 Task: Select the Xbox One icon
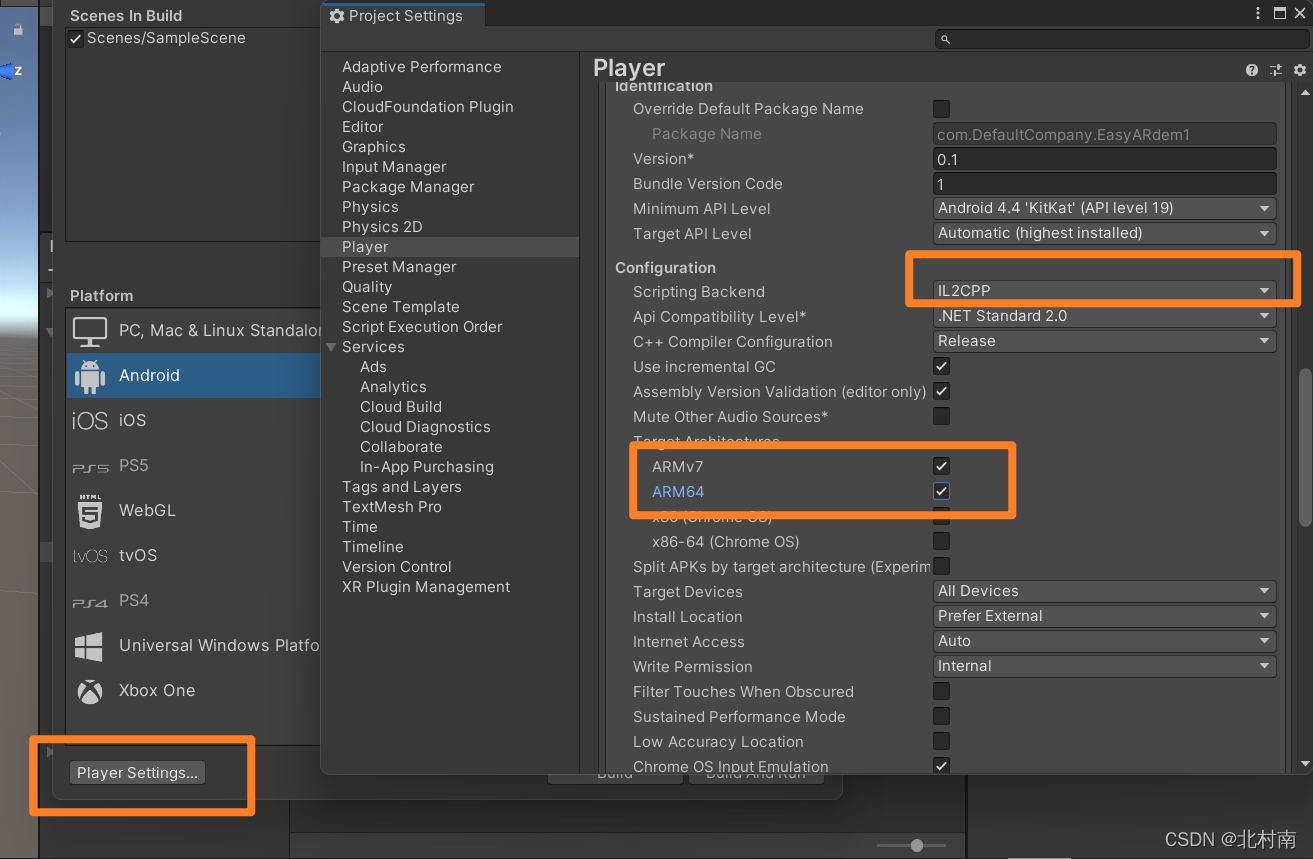(90, 691)
